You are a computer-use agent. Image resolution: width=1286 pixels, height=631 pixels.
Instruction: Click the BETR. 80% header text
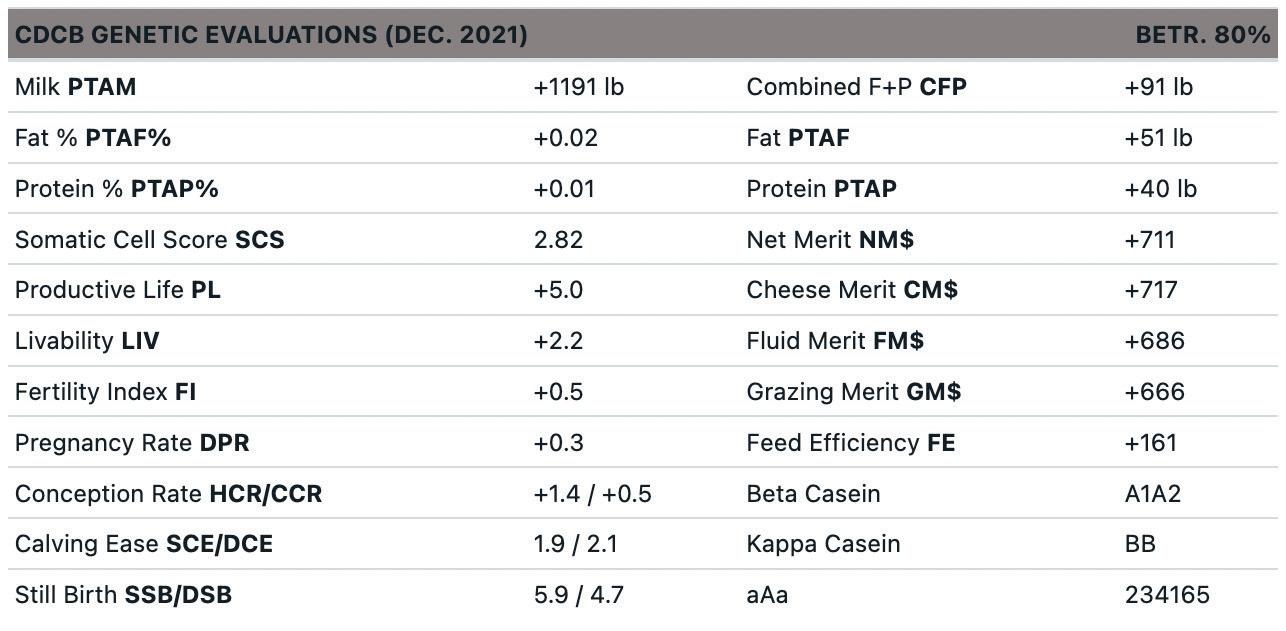[1202, 35]
